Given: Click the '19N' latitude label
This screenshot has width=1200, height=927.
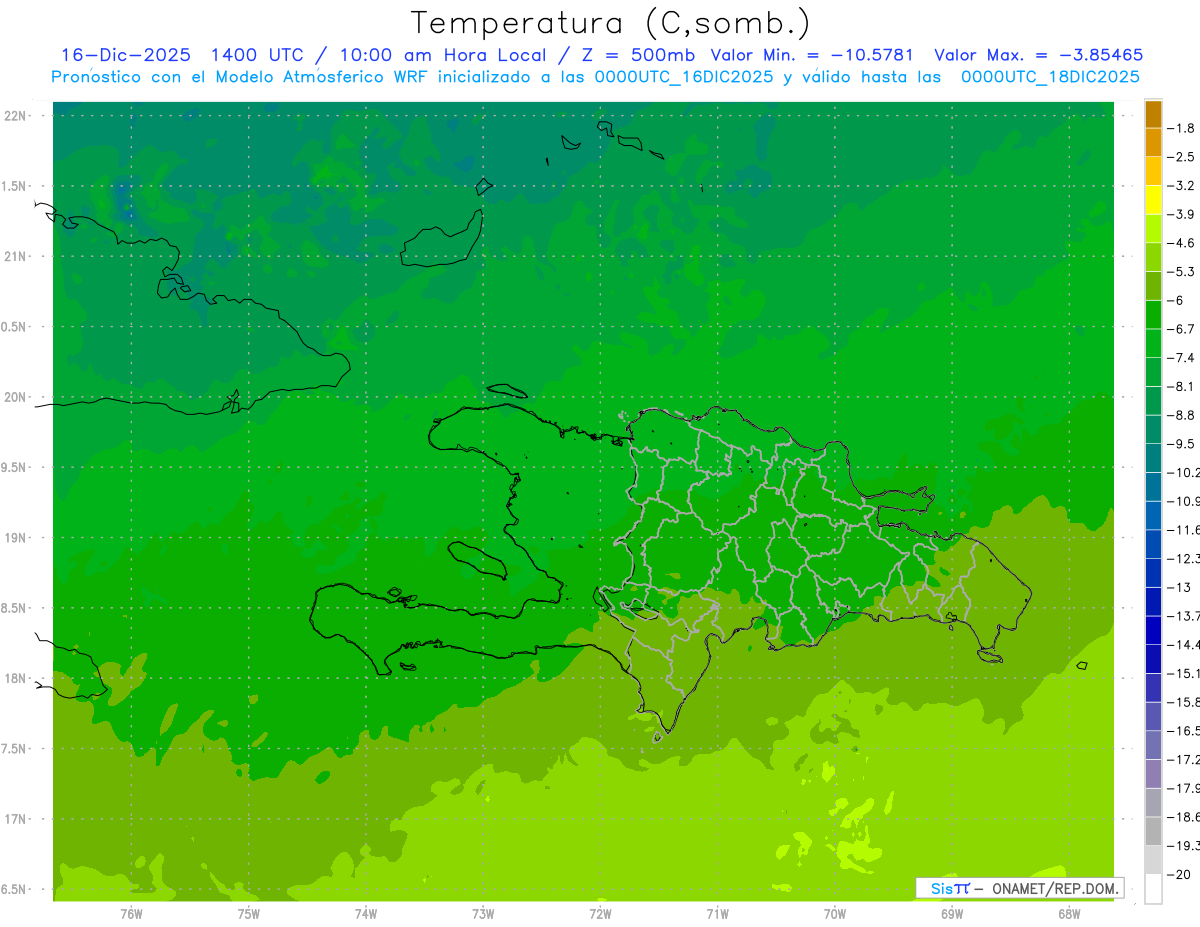Looking at the screenshot, I should coord(16,538).
